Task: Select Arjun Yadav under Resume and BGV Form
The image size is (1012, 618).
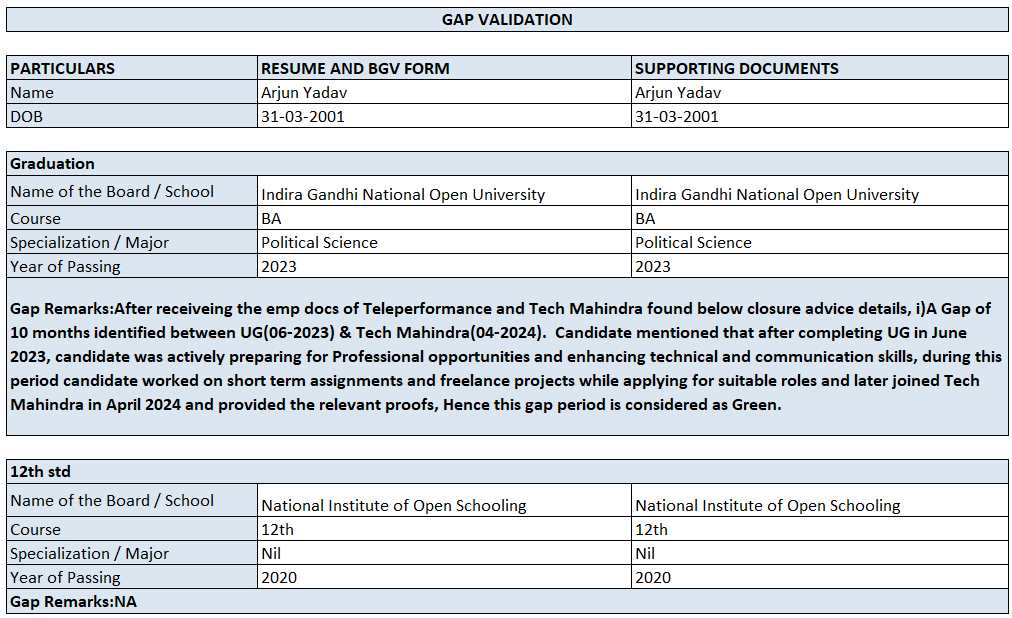Action: (x=304, y=93)
